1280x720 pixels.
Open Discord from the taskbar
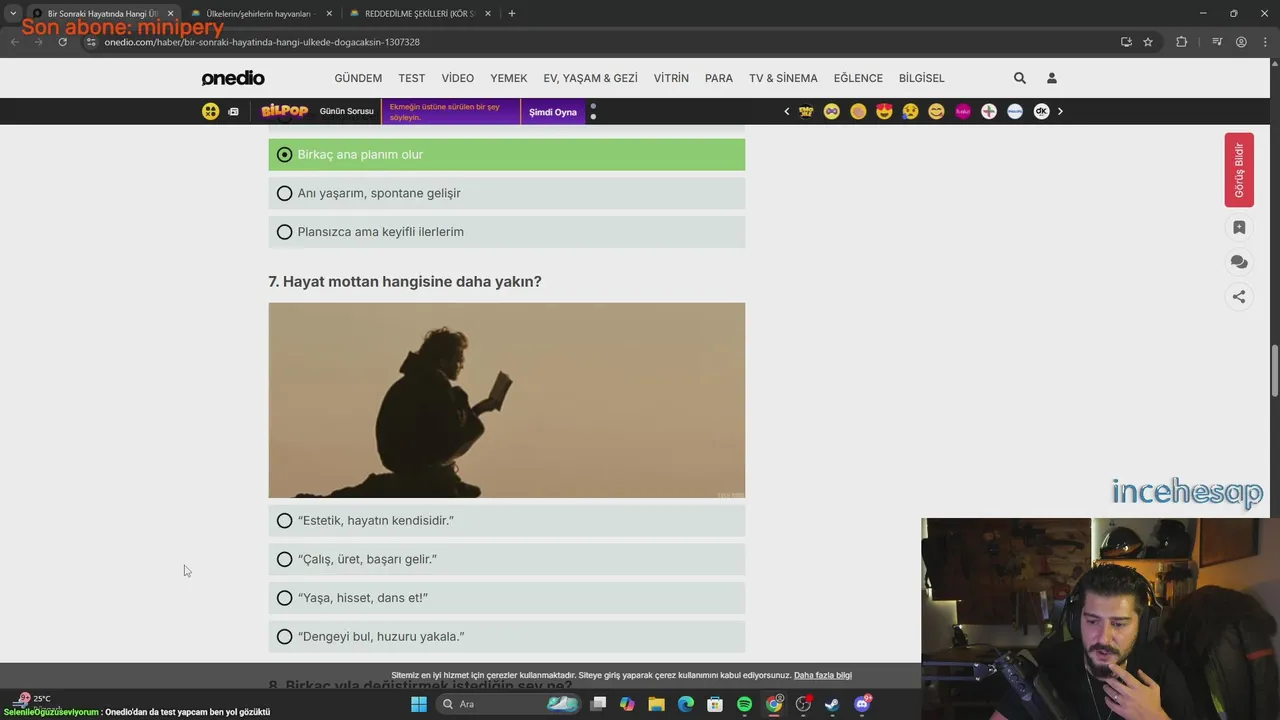click(862, 704)
